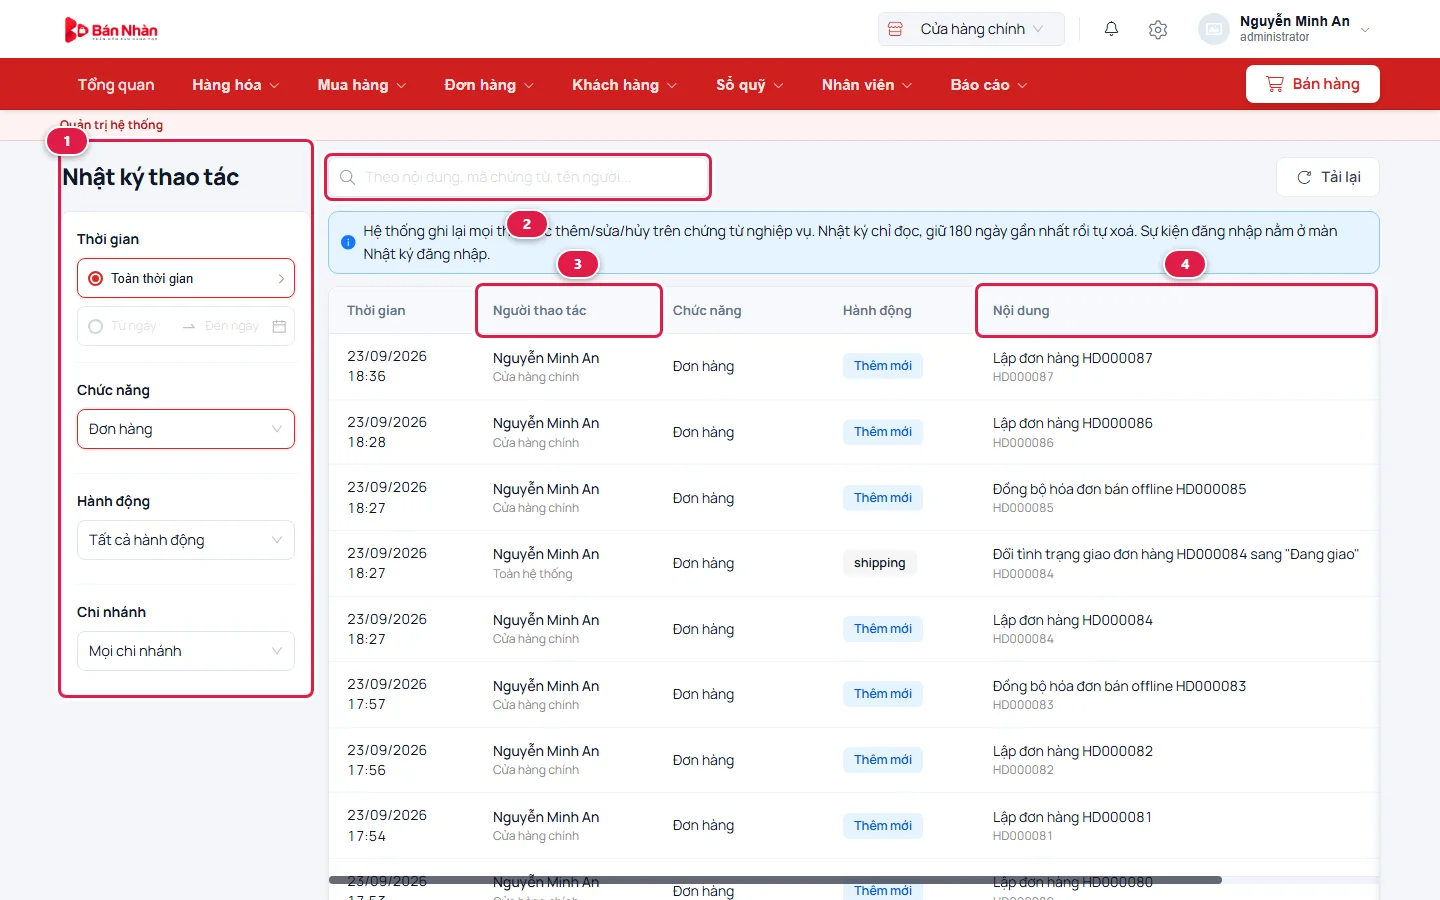Click the shipping action tag
Image resolution: width=1440 pixels, height=900 pixels.
tap(880, 563)
